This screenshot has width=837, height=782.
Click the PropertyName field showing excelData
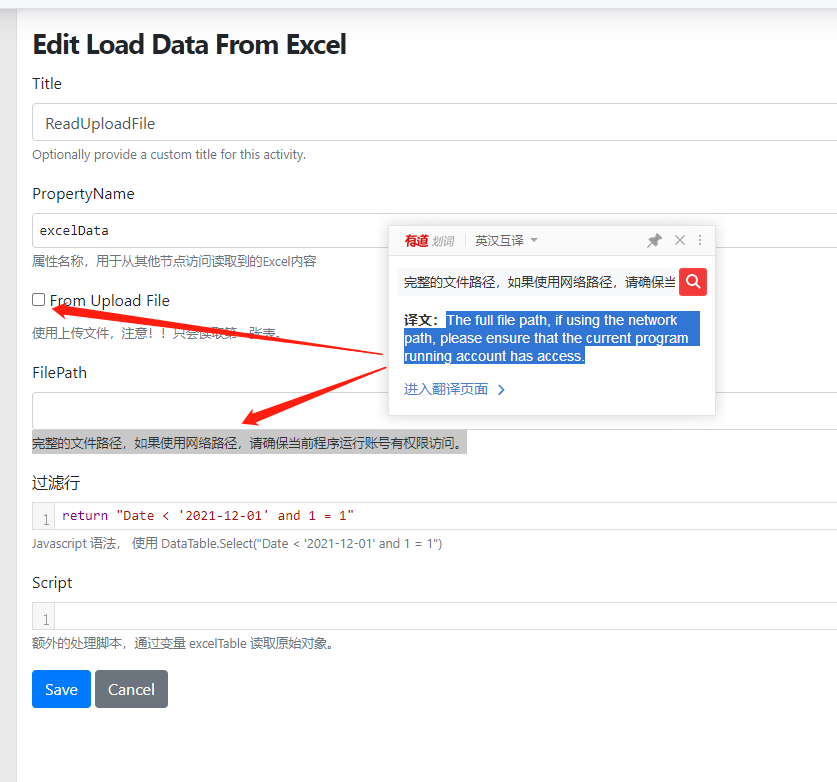coord(200,230)
